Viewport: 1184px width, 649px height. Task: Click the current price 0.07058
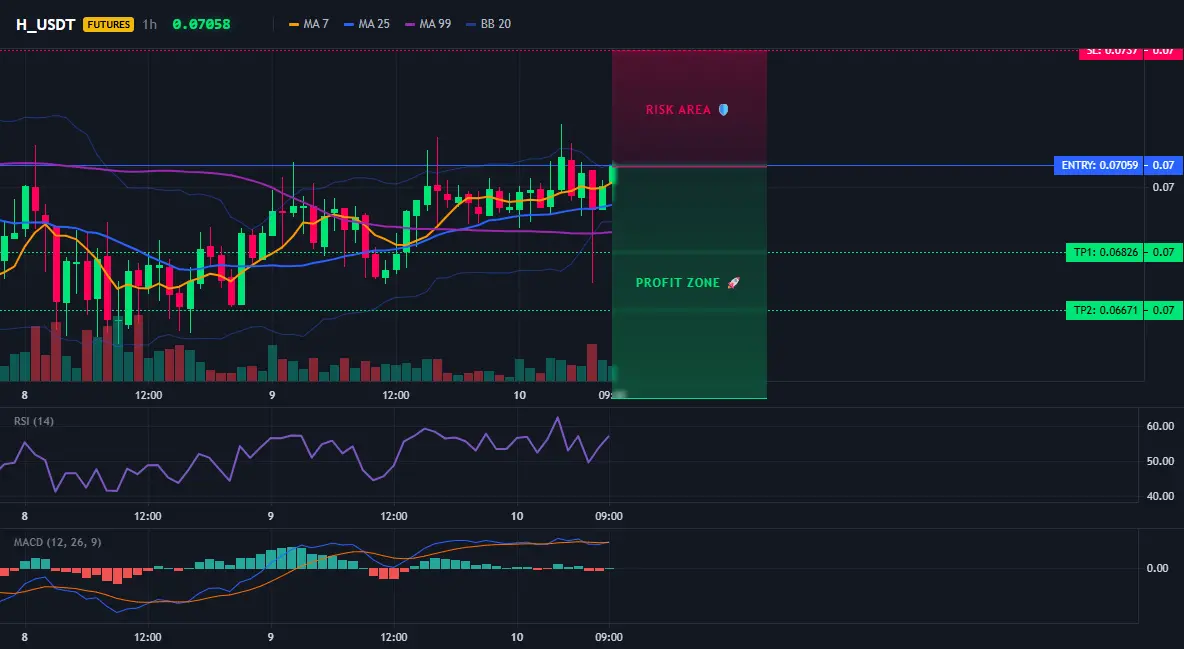pyautogui.click(x=201, y=24)
